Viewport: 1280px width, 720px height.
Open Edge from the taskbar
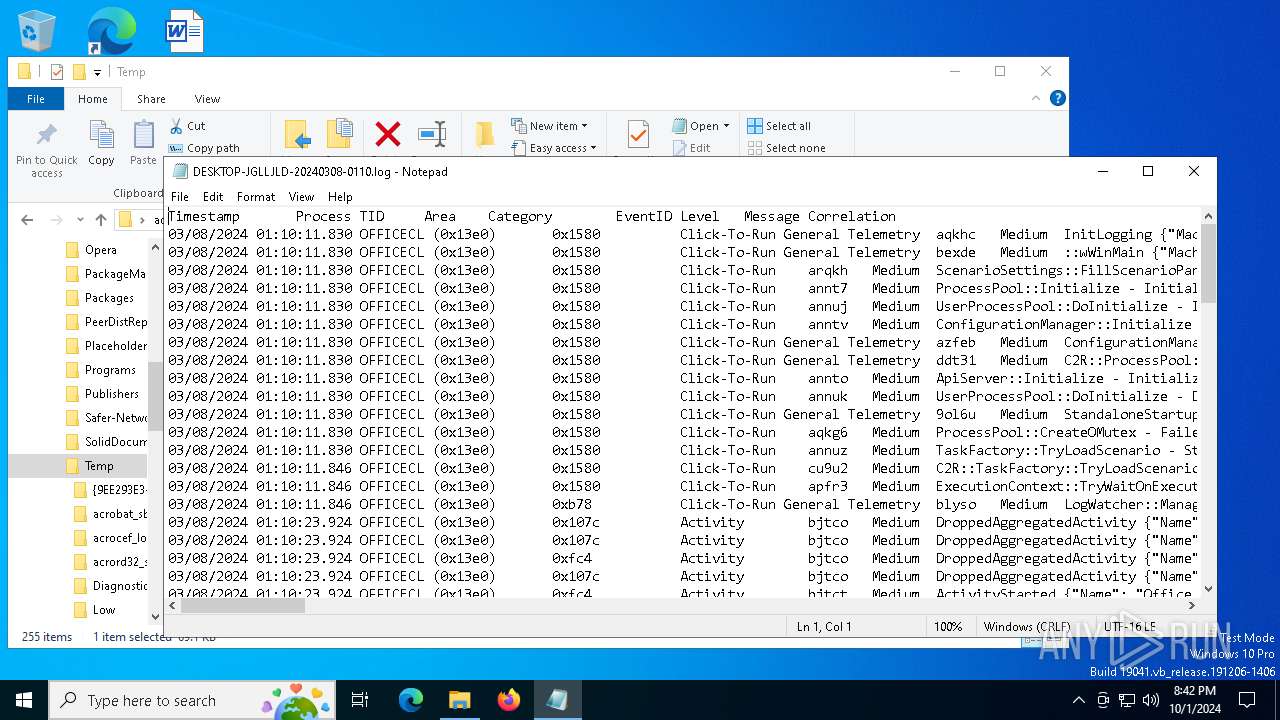point(411,700)
